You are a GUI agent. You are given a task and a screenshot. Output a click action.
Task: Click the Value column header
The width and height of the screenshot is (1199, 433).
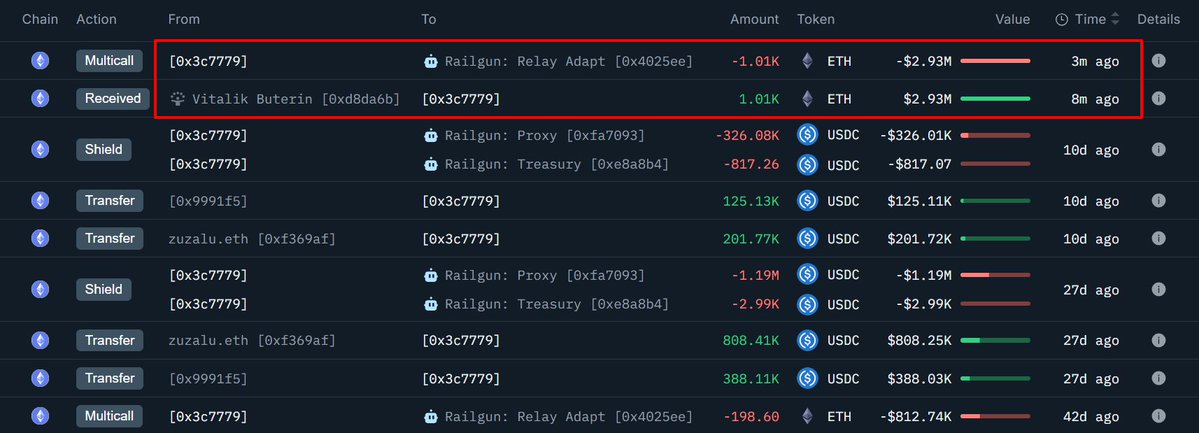tap(1012, 19)
